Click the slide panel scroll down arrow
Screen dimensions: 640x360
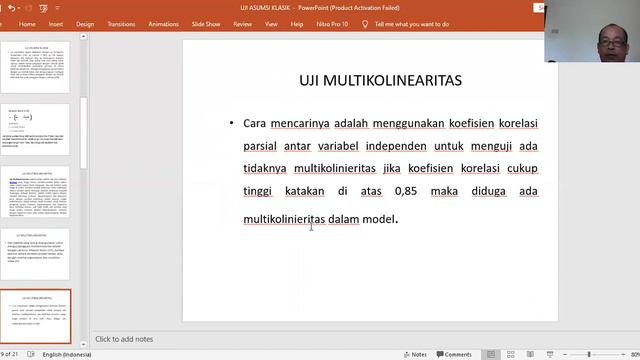(84, 344)
